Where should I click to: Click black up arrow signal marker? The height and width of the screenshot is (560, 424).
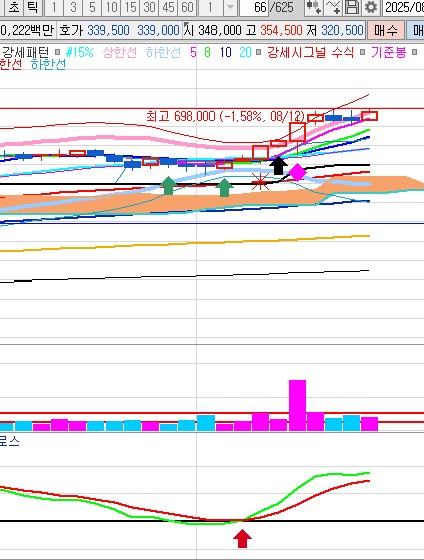point(278,165)
